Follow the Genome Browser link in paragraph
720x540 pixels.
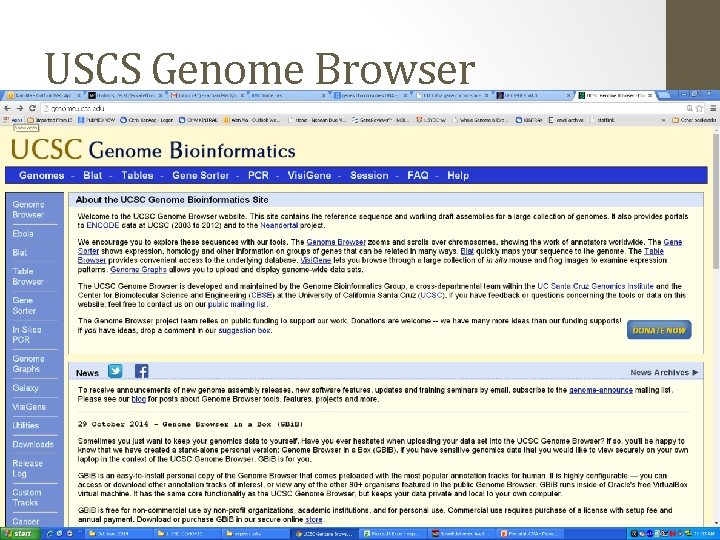[x=336, y=242]
